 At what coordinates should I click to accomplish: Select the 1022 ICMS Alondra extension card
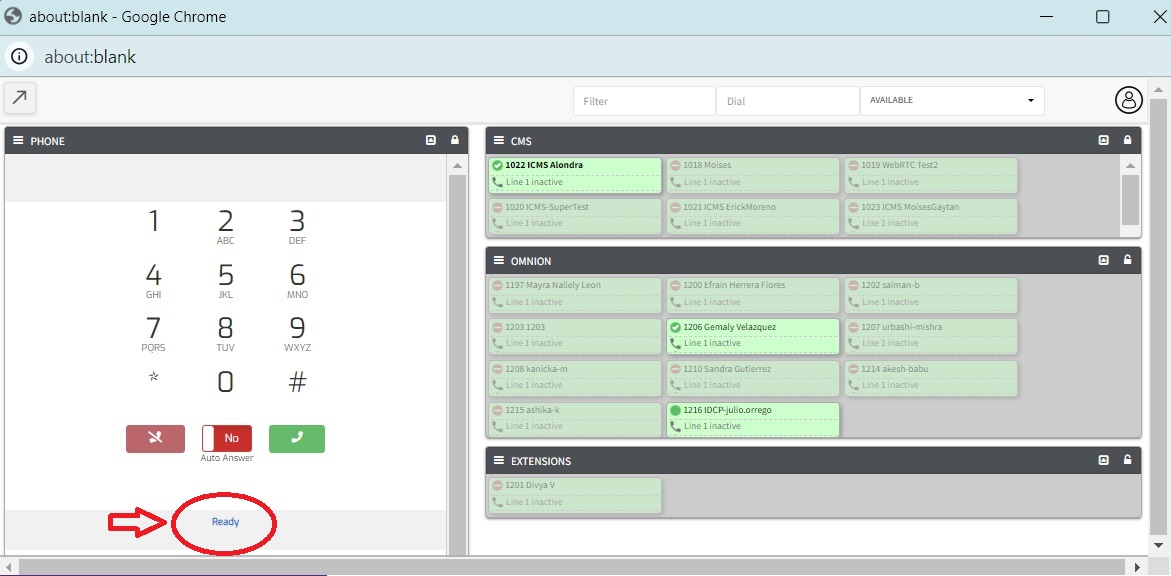574,174
